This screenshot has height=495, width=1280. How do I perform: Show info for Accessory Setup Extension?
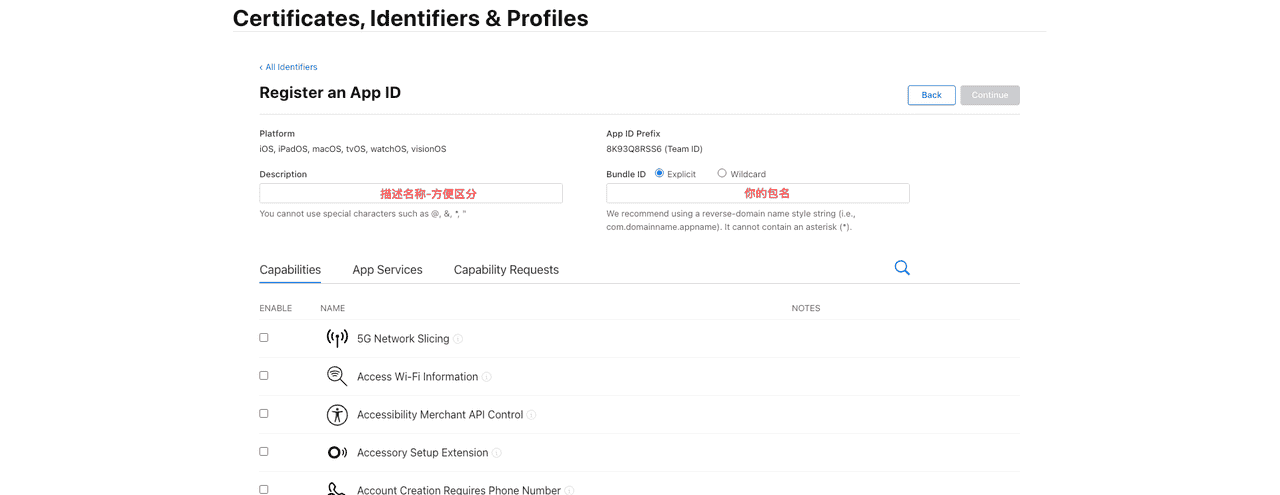point(497,453)
